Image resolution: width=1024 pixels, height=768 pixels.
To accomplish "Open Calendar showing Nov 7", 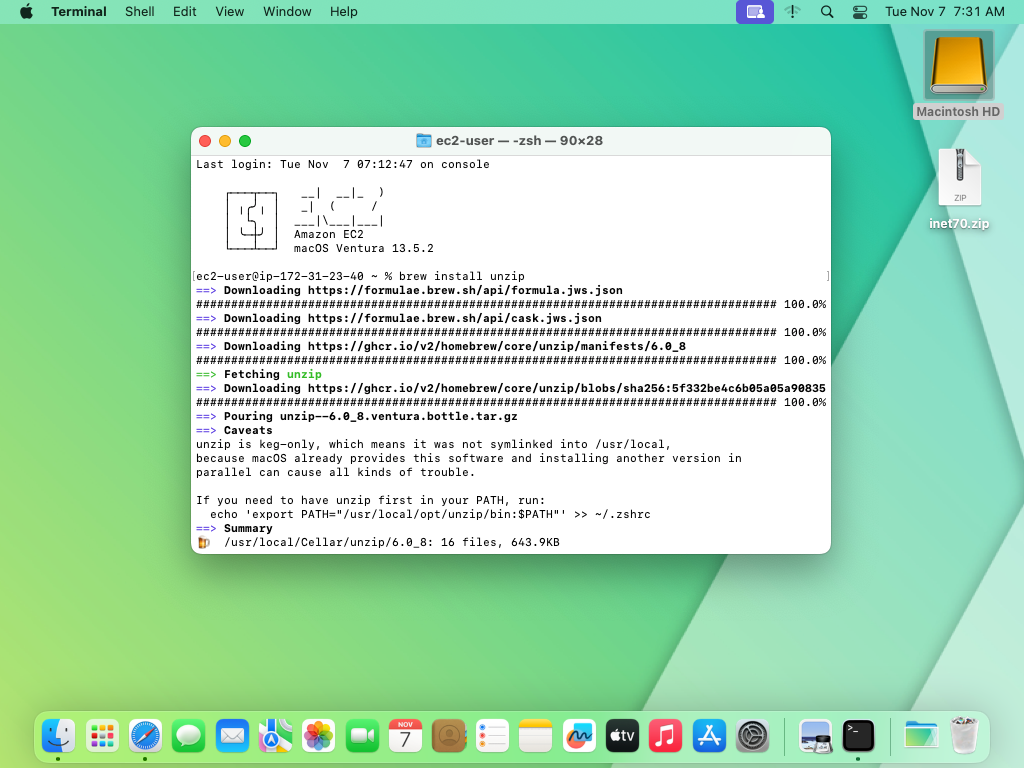I will 406,735.
